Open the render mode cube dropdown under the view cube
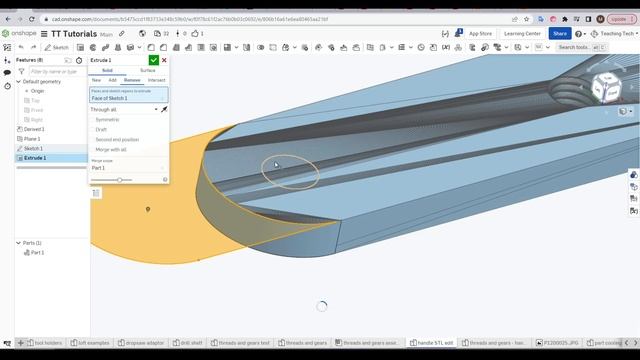 pyautogui.click(x=625, y=111)
